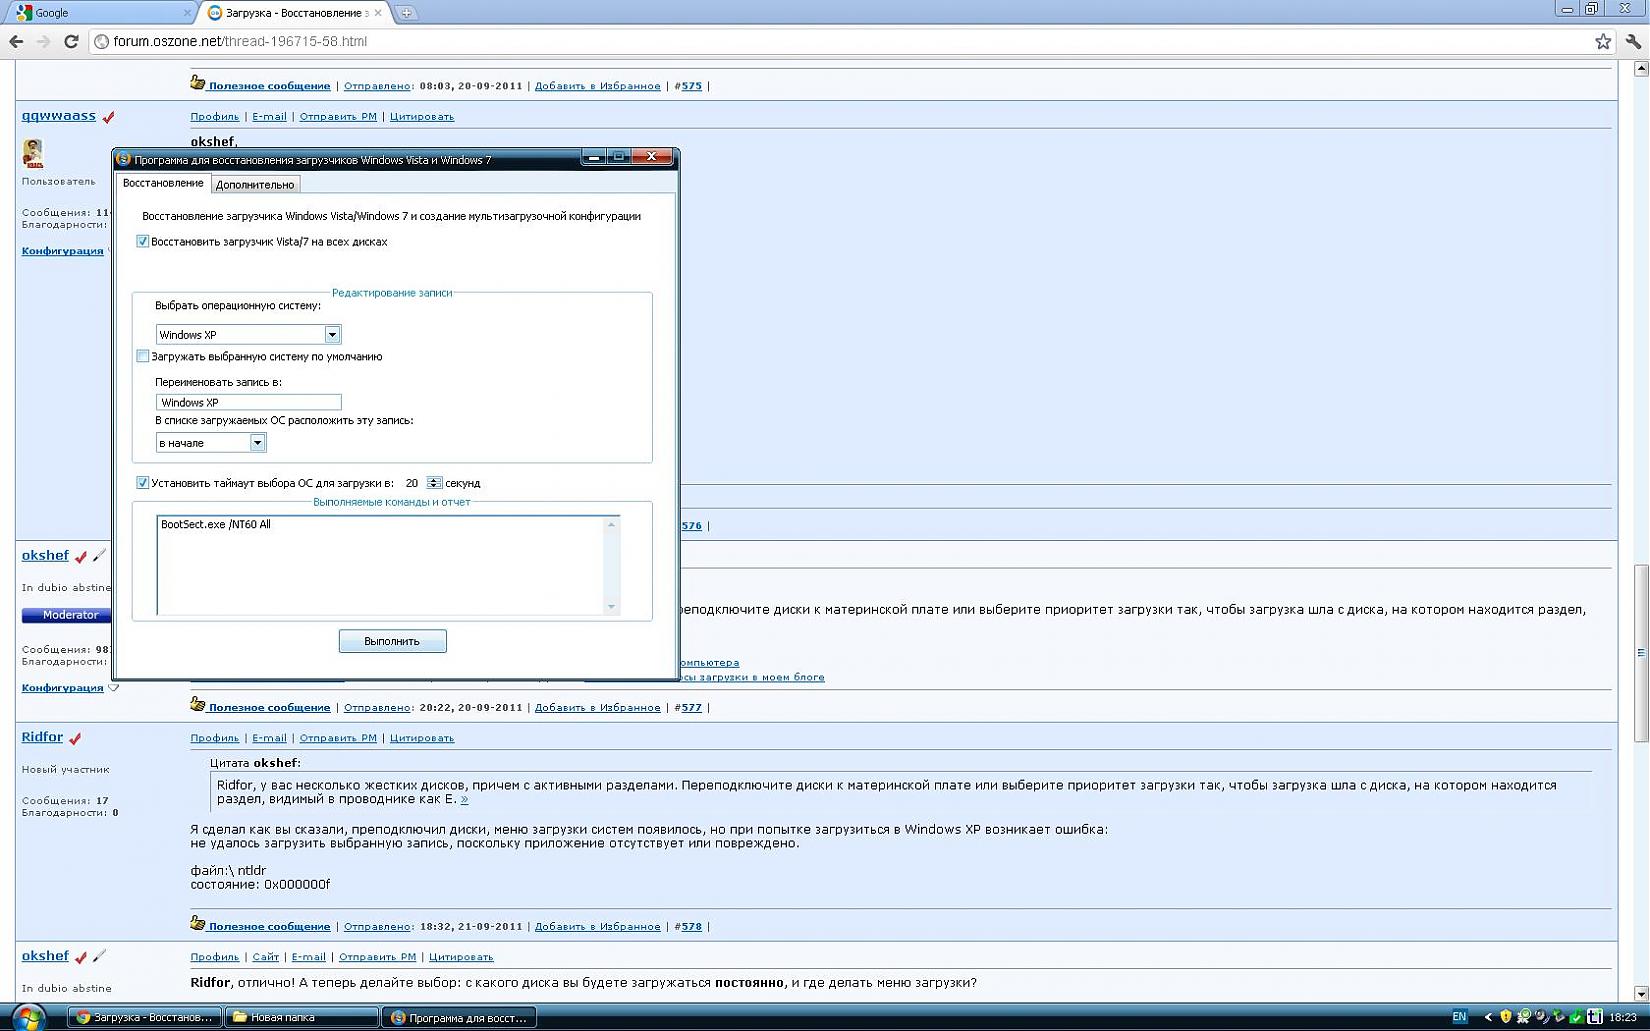Click the commands report text area

[381, 565]
